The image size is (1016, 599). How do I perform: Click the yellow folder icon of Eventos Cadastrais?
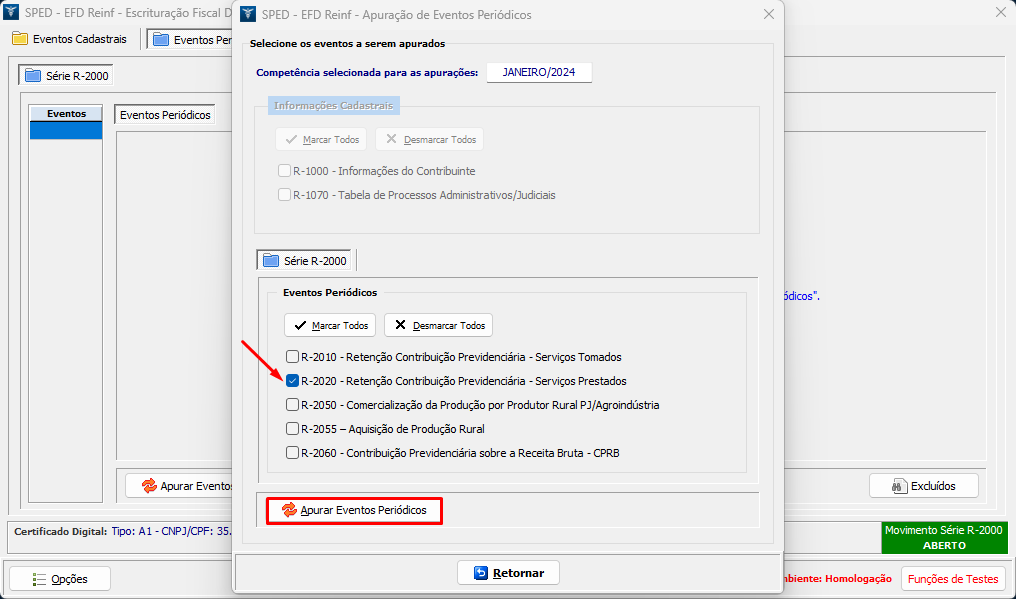coord(20,39)
